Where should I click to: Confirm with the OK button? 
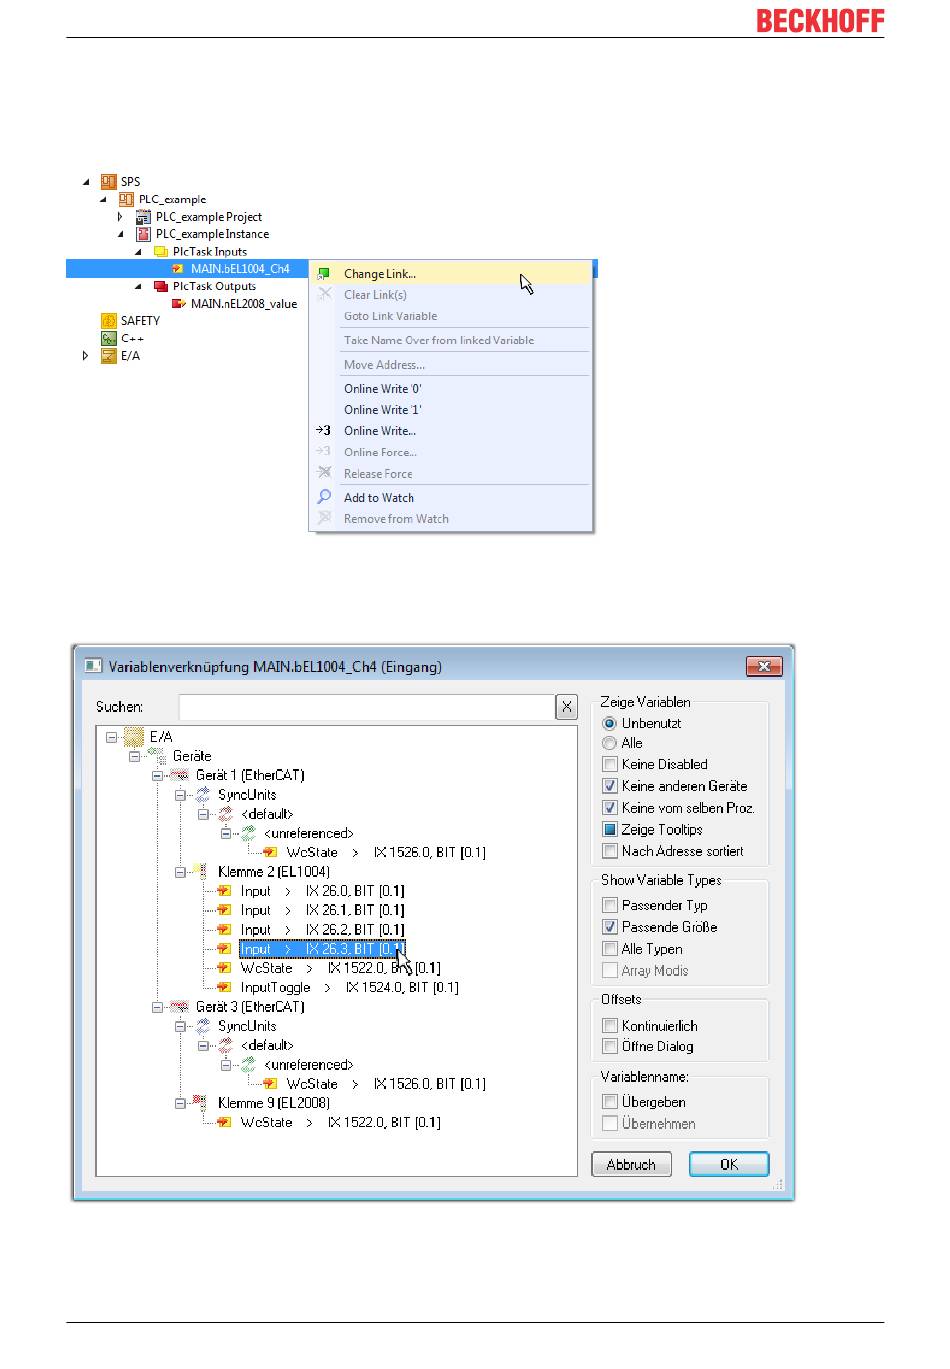click(729, 1164)
